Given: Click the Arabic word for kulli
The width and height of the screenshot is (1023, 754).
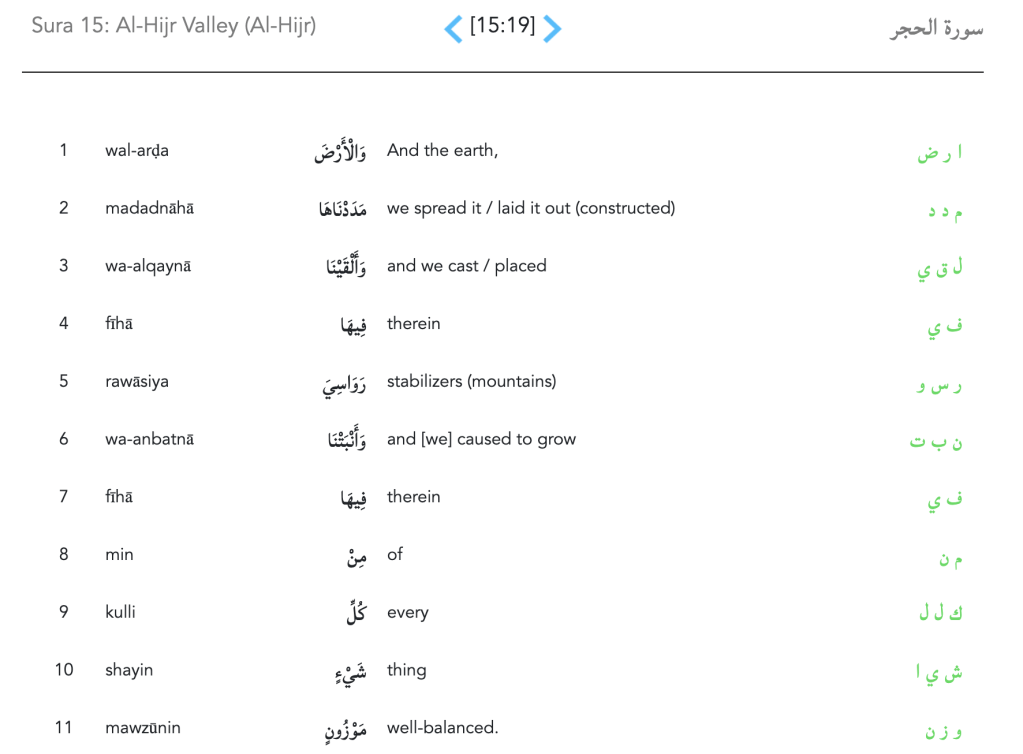Looking at the screenshot, I should (x=356, y=614).
